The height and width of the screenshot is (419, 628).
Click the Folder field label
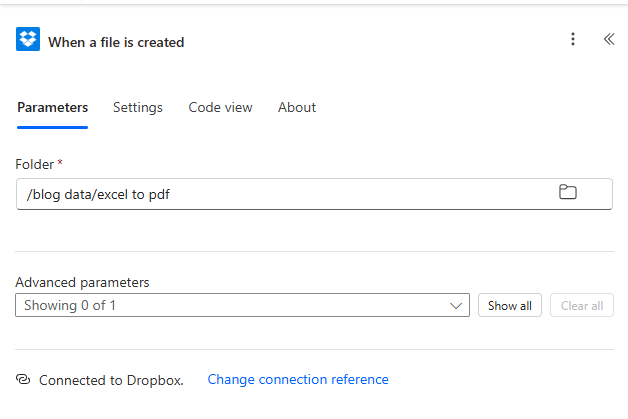coord(34,163)
